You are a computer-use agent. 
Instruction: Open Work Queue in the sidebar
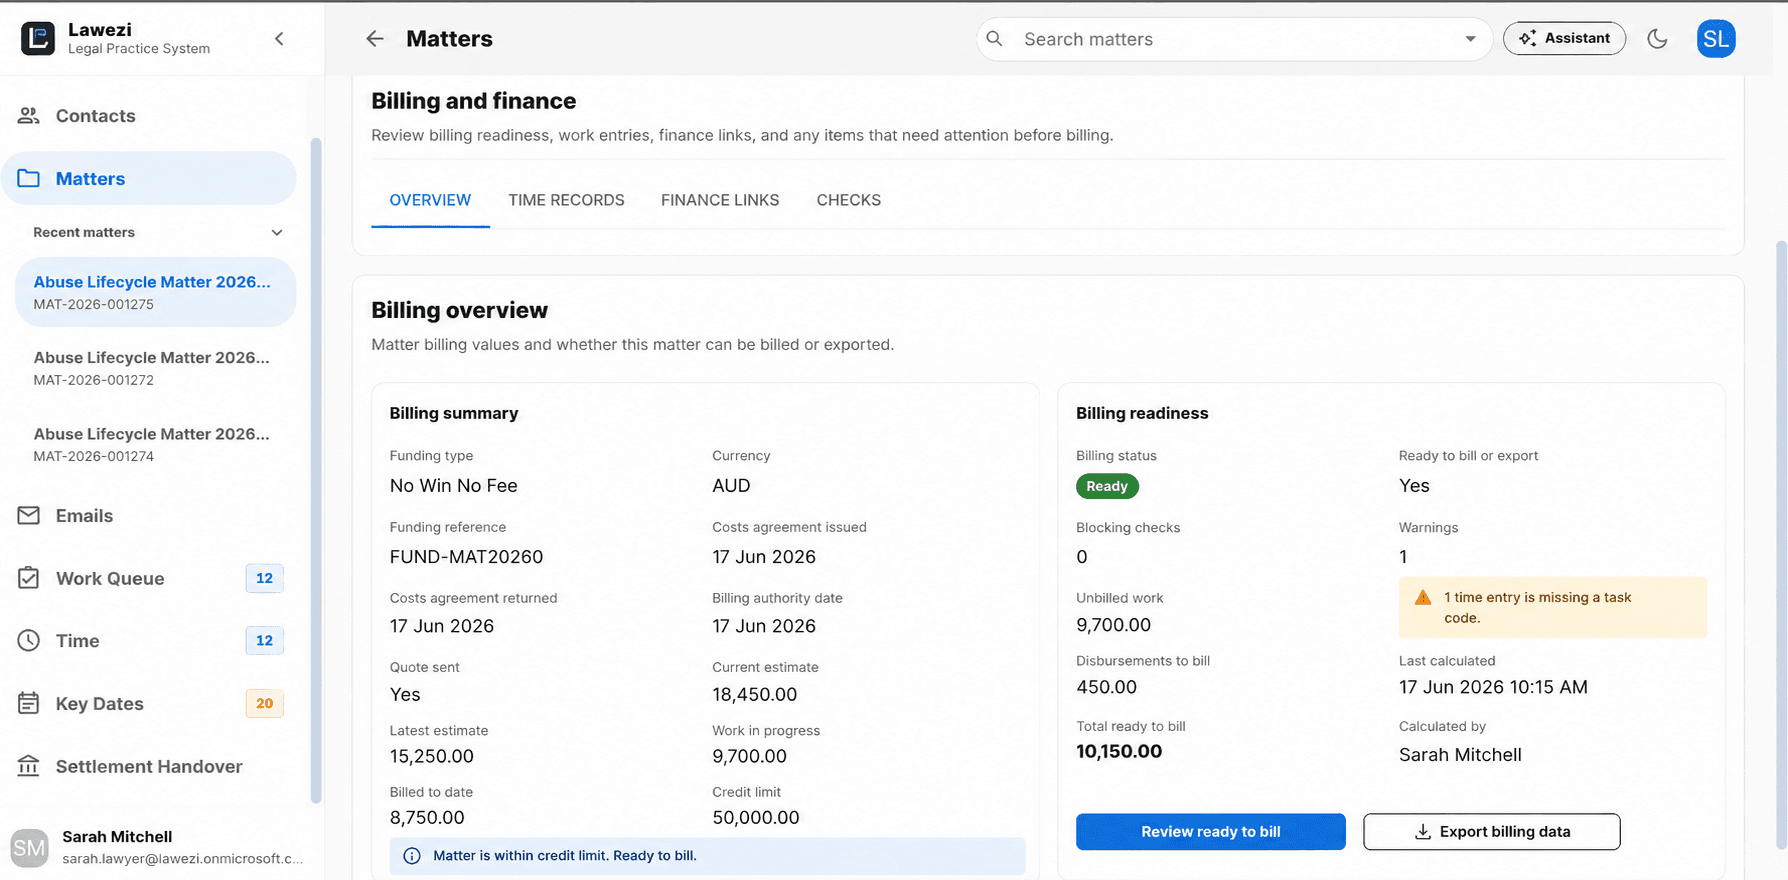coord(149,579)
